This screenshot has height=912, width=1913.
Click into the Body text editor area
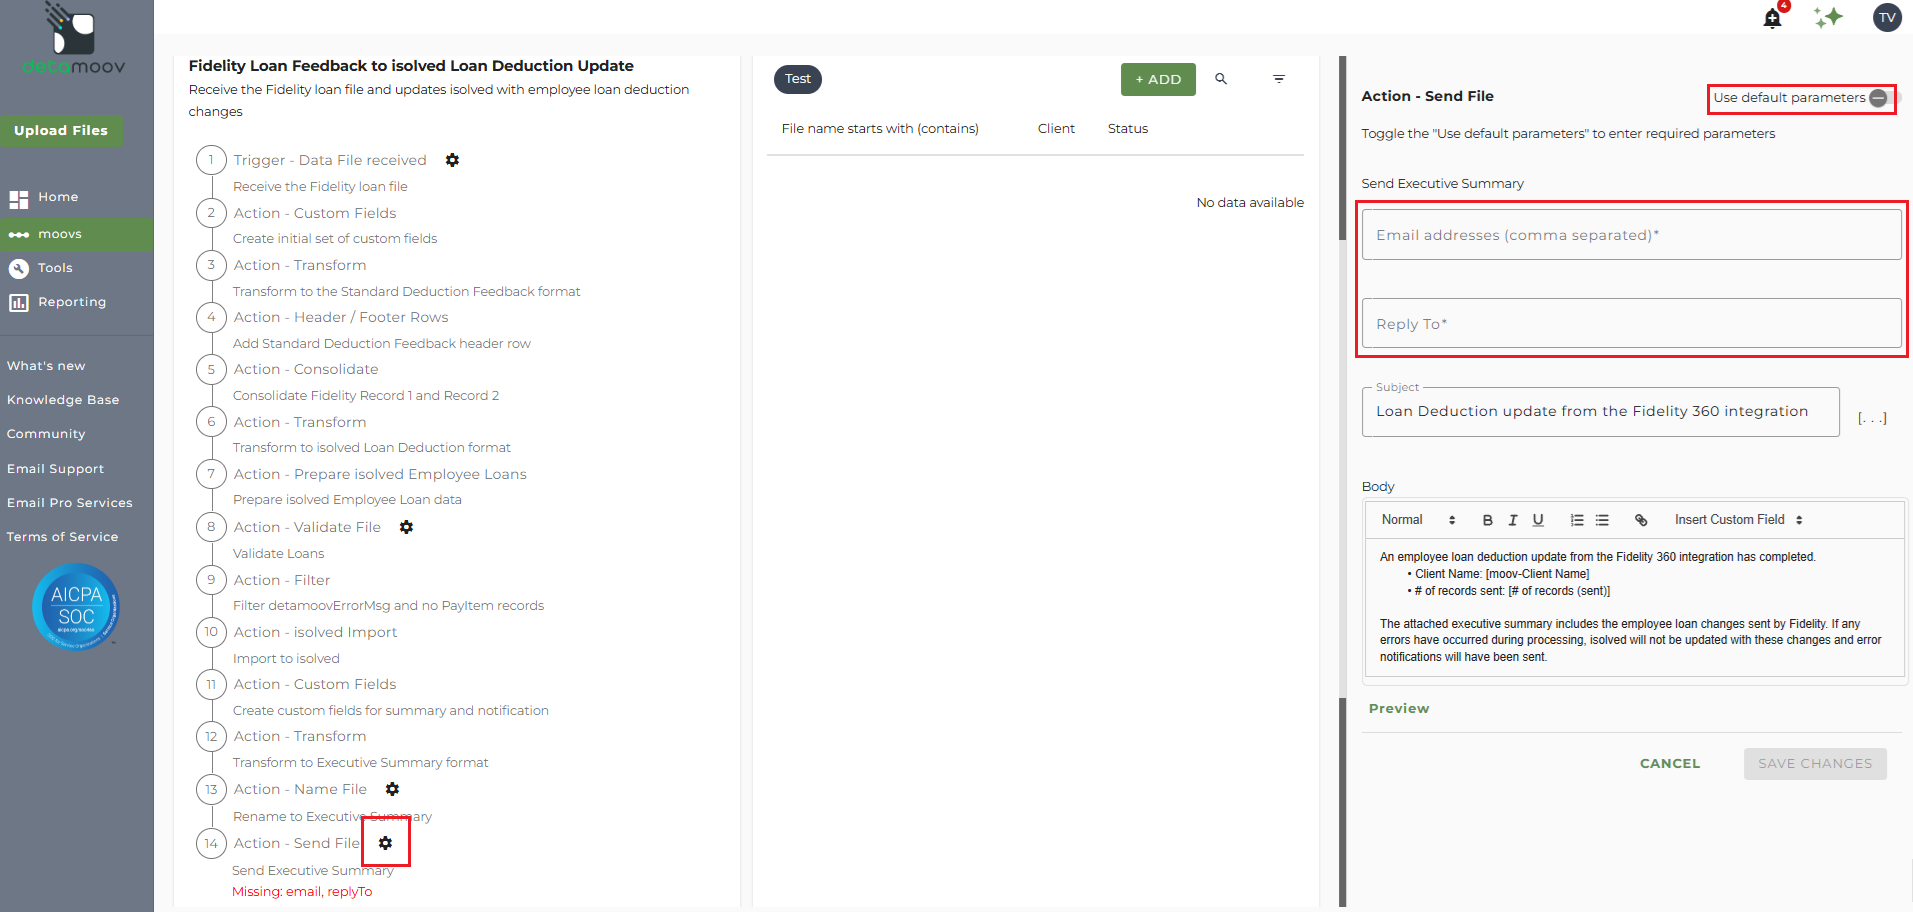(1634, 607)
